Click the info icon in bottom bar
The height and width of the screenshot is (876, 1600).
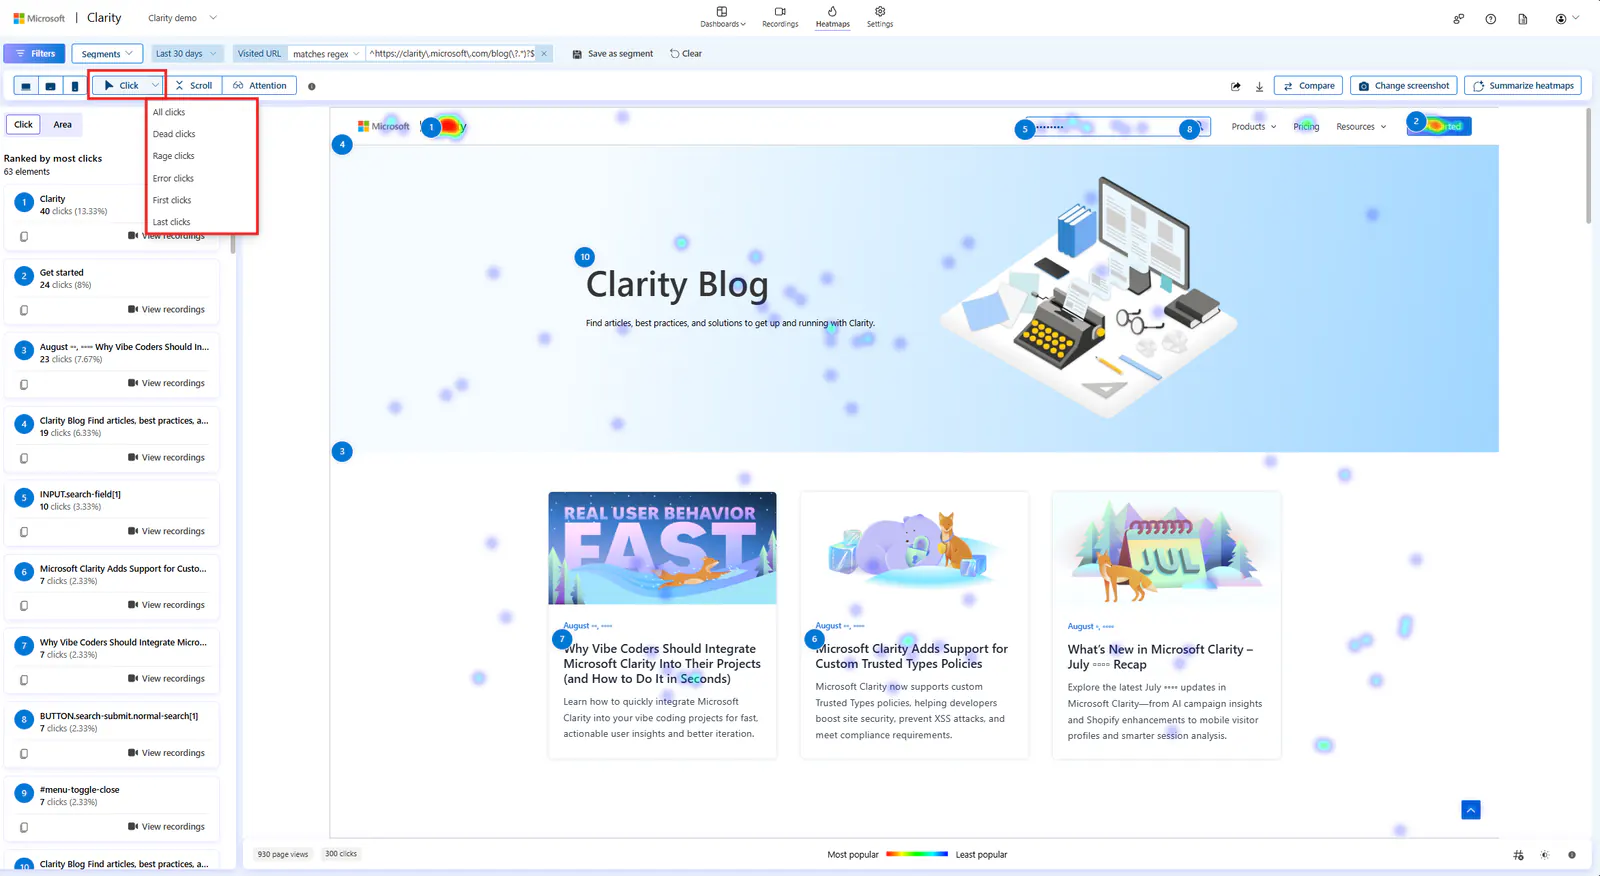[x=1572, y=855]
